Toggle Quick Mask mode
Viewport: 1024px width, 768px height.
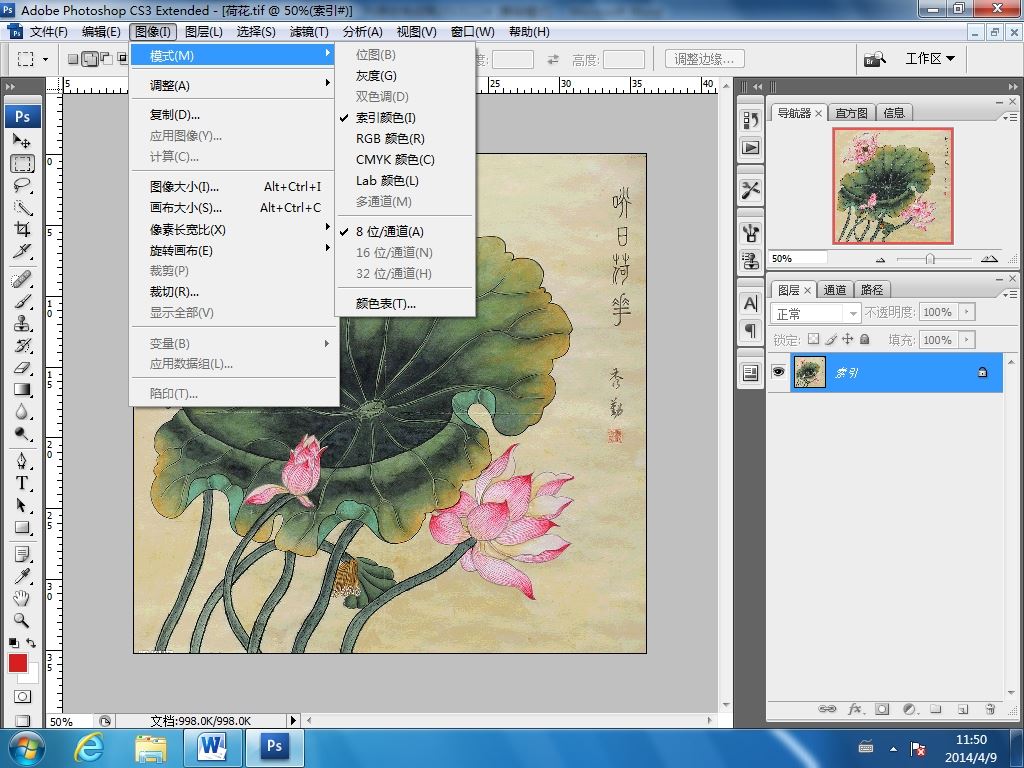(22, 696)
